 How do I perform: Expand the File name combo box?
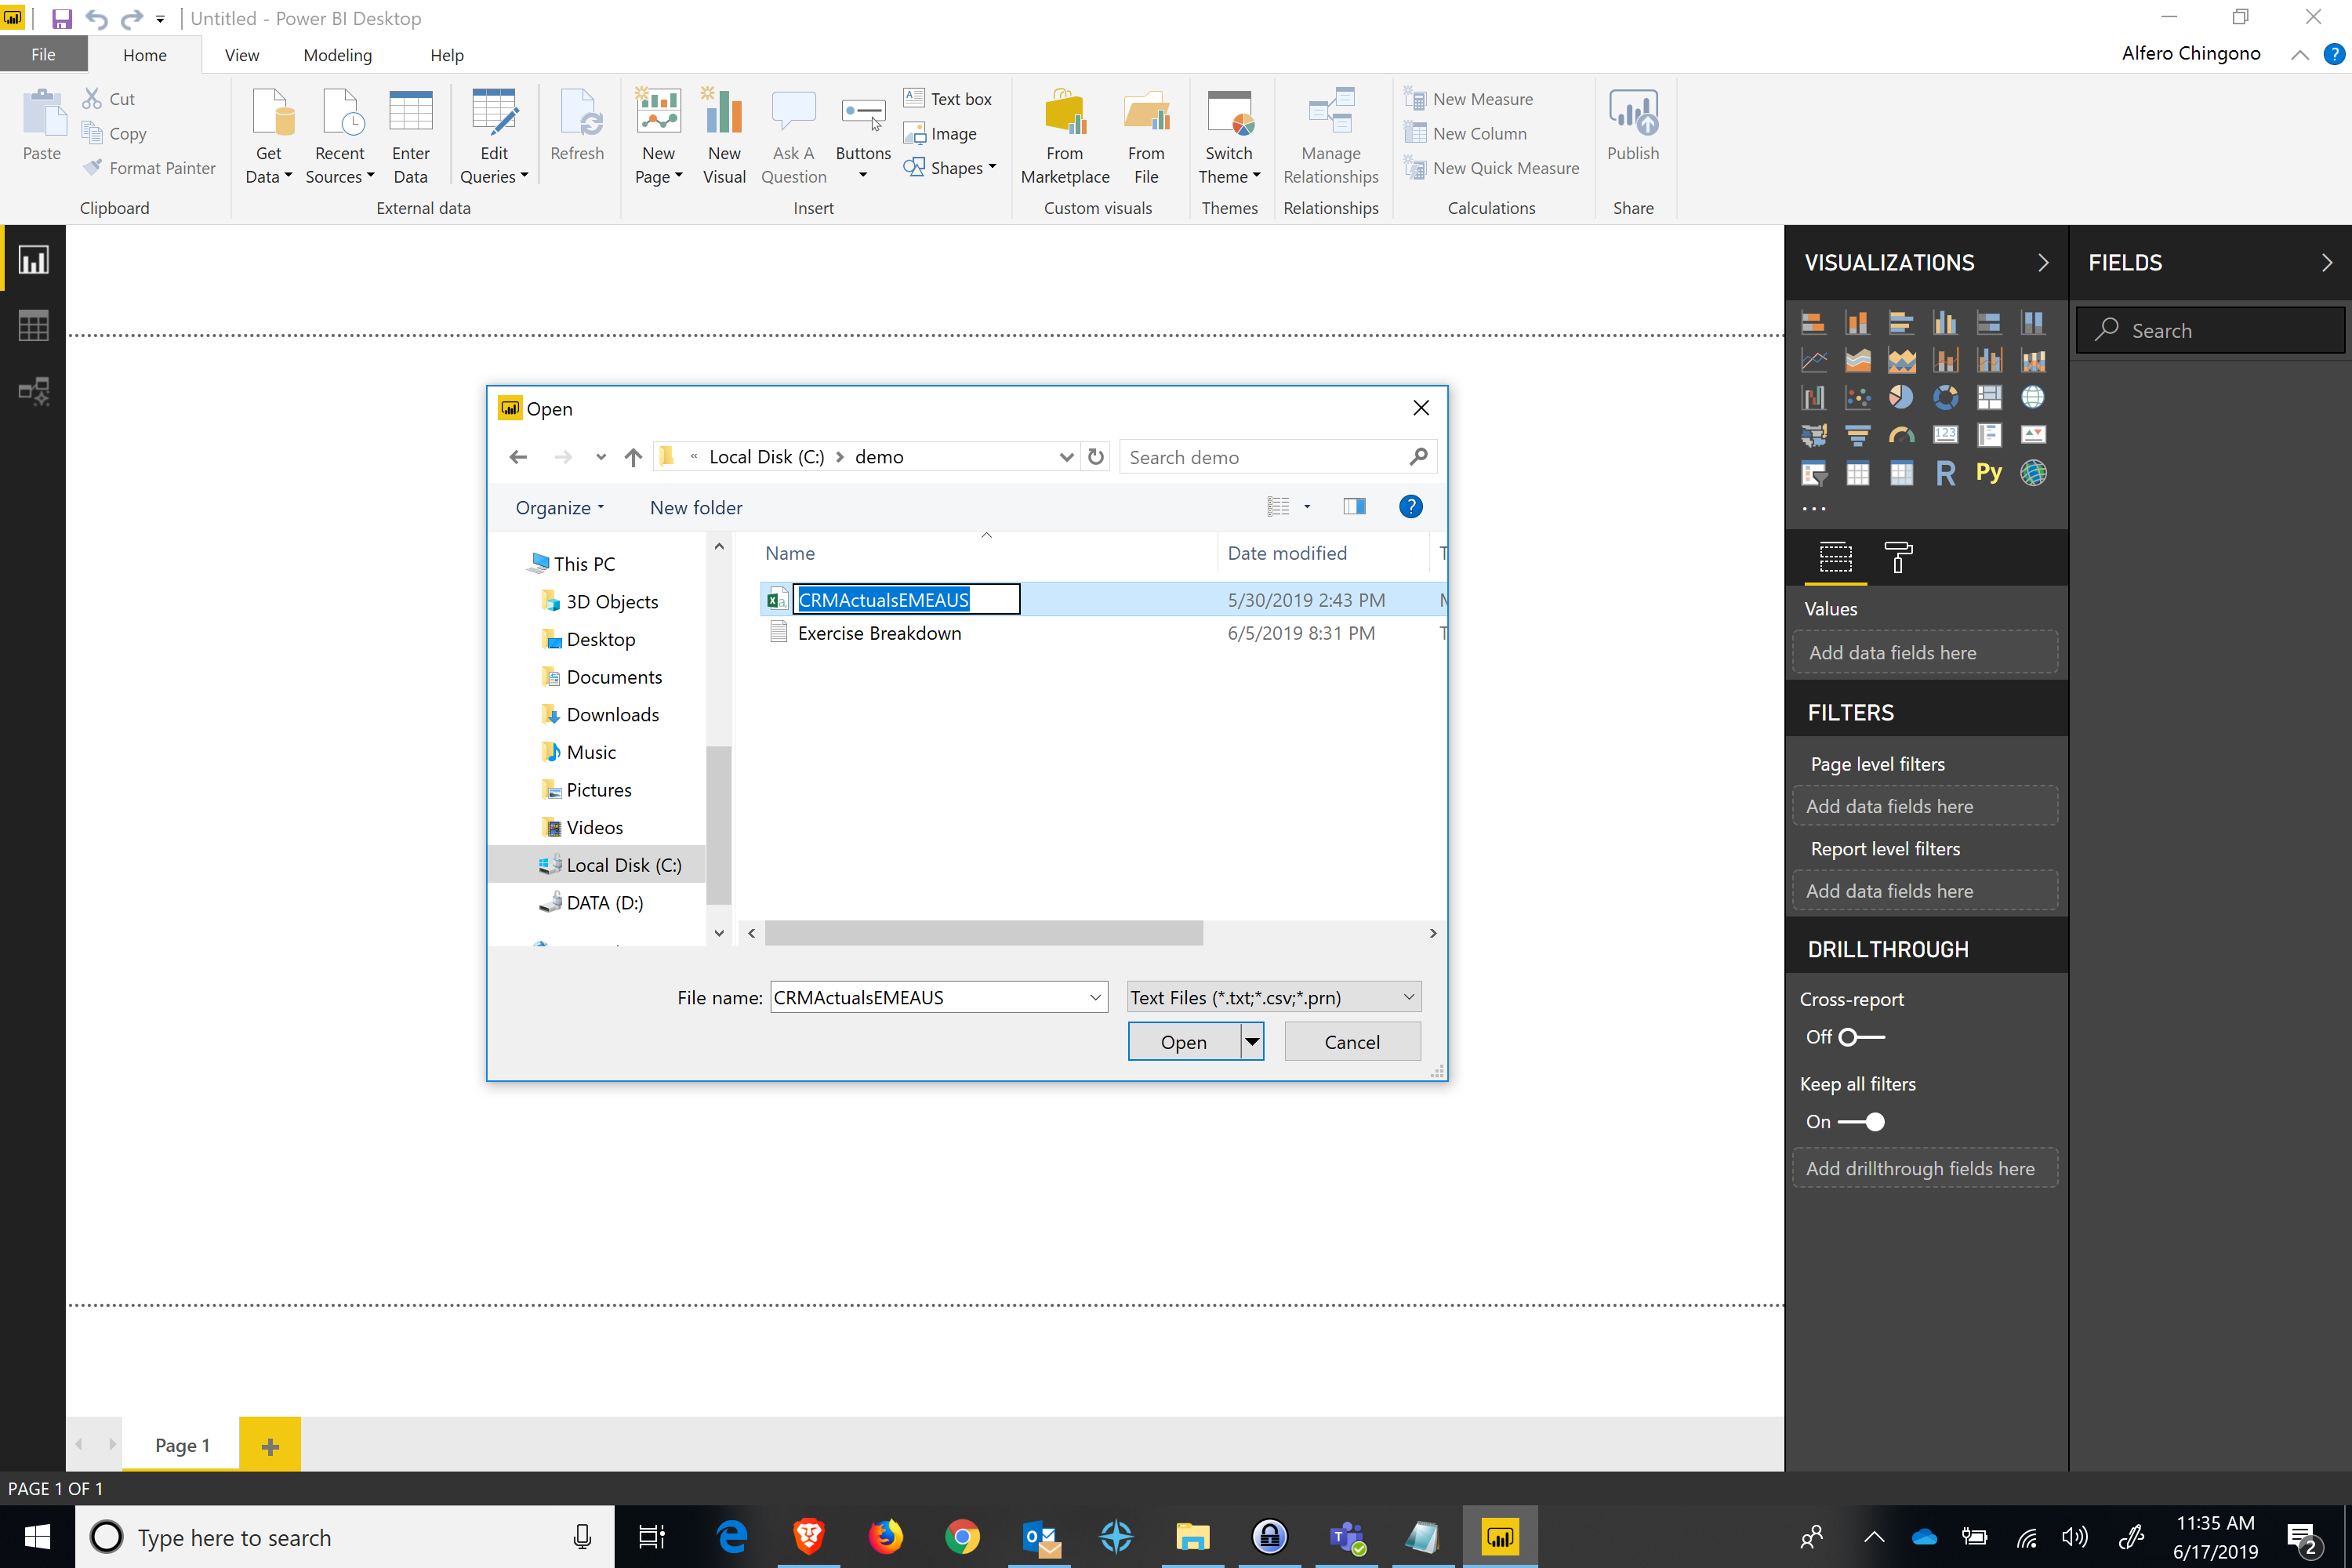[1095, 997]
